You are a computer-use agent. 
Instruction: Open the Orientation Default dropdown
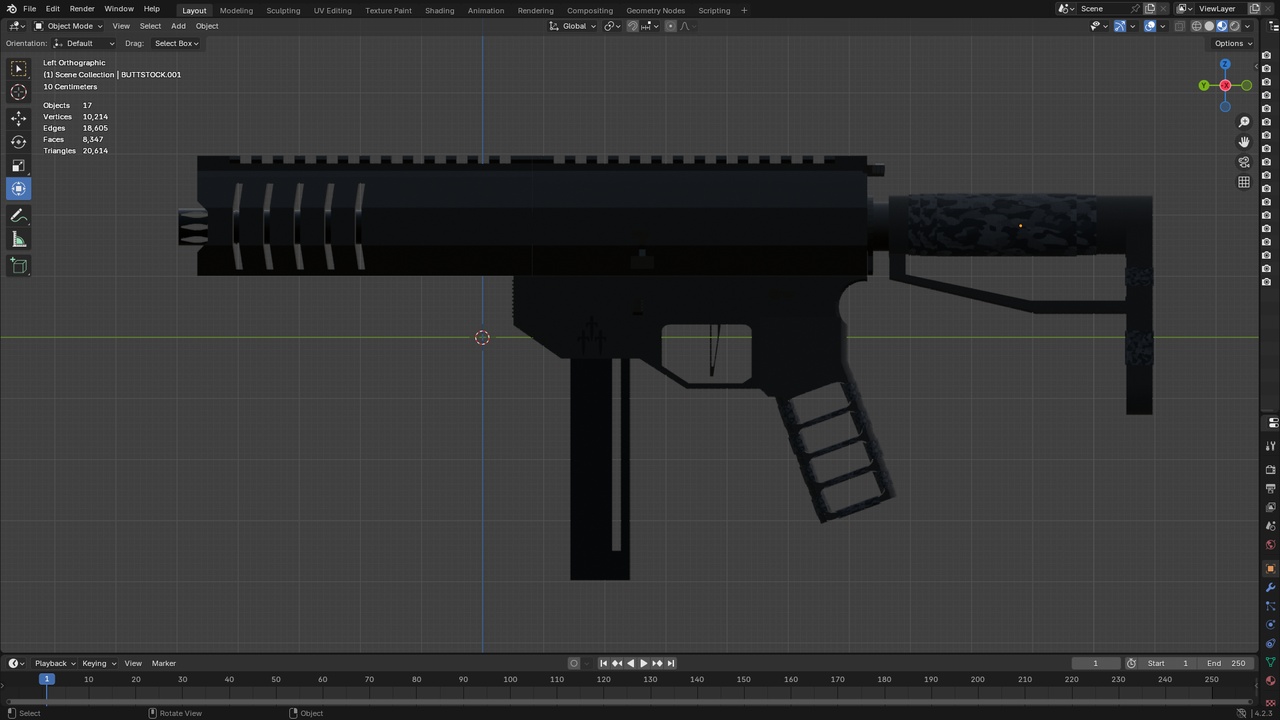[83, 43]
